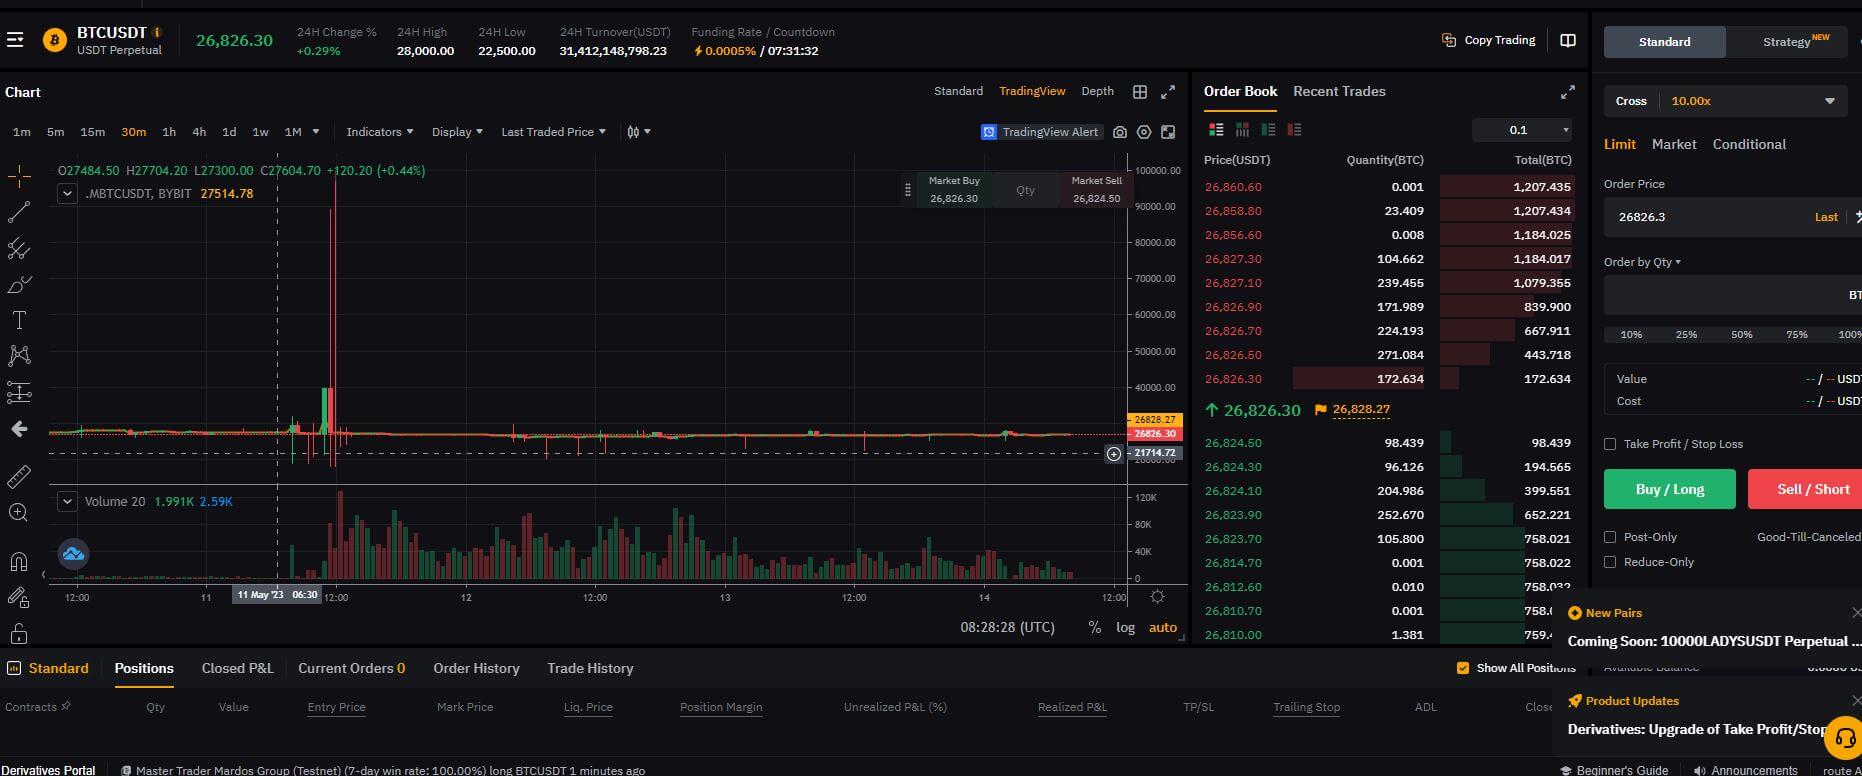
Task: Check Take Profit / Stop Loss
Action: (1610, 444)
